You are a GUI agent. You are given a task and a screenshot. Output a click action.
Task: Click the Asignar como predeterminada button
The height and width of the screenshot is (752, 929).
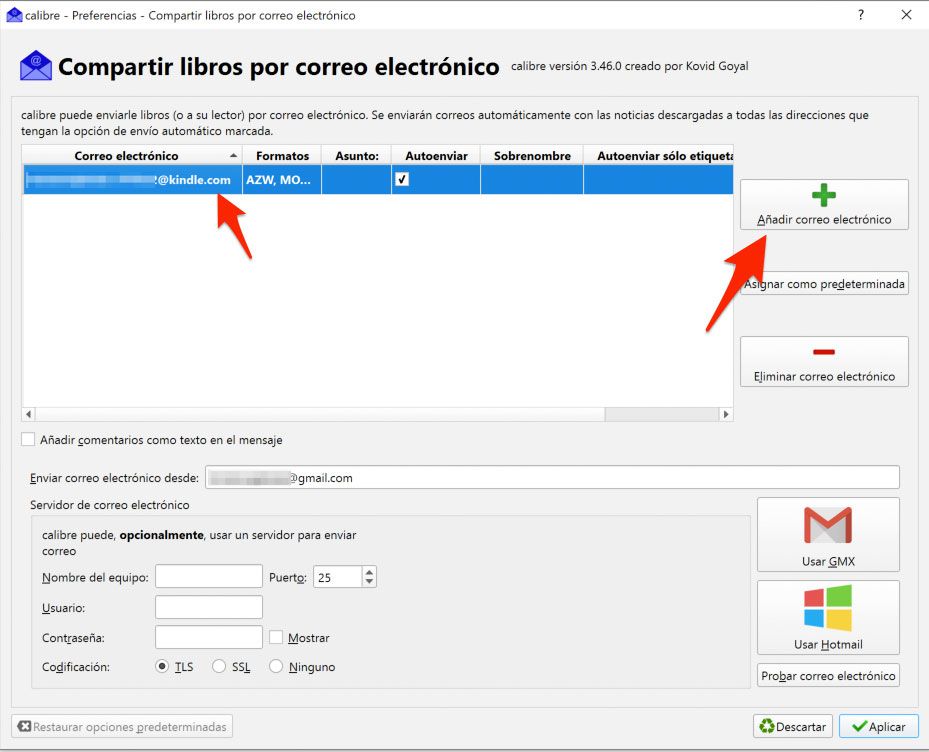point(824,284)
